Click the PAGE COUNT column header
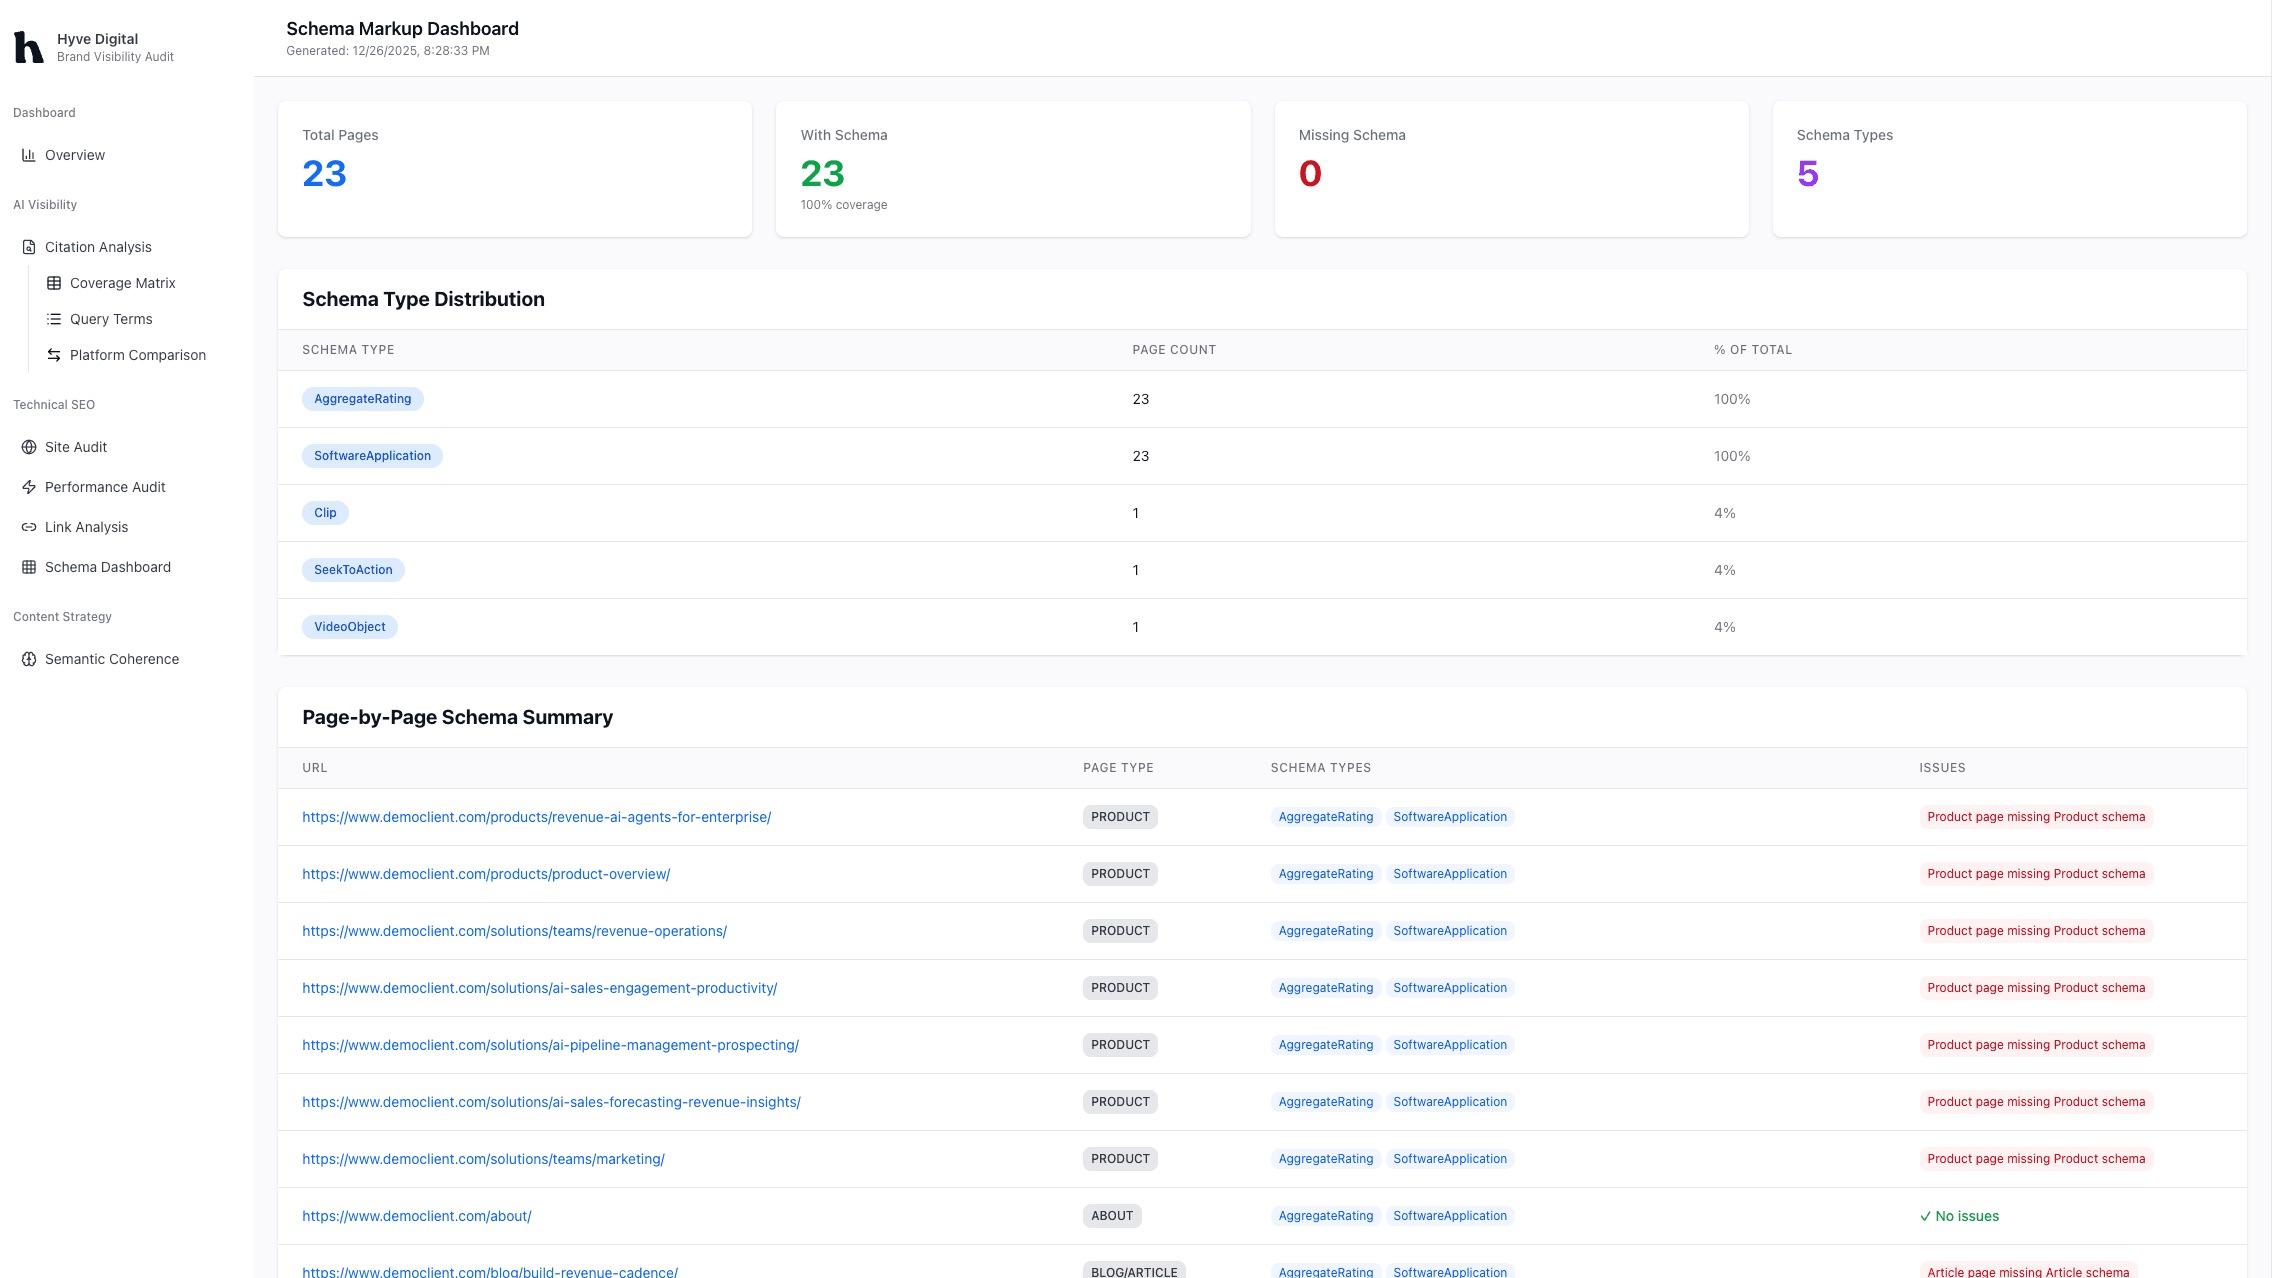Viewport: 2272px width, 1278px height. pos(1173,350)
